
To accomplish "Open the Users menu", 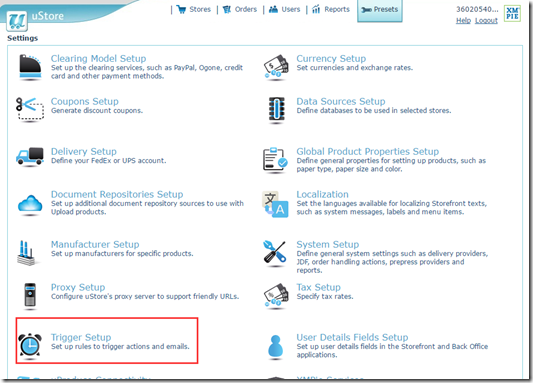I will point(285,10).
